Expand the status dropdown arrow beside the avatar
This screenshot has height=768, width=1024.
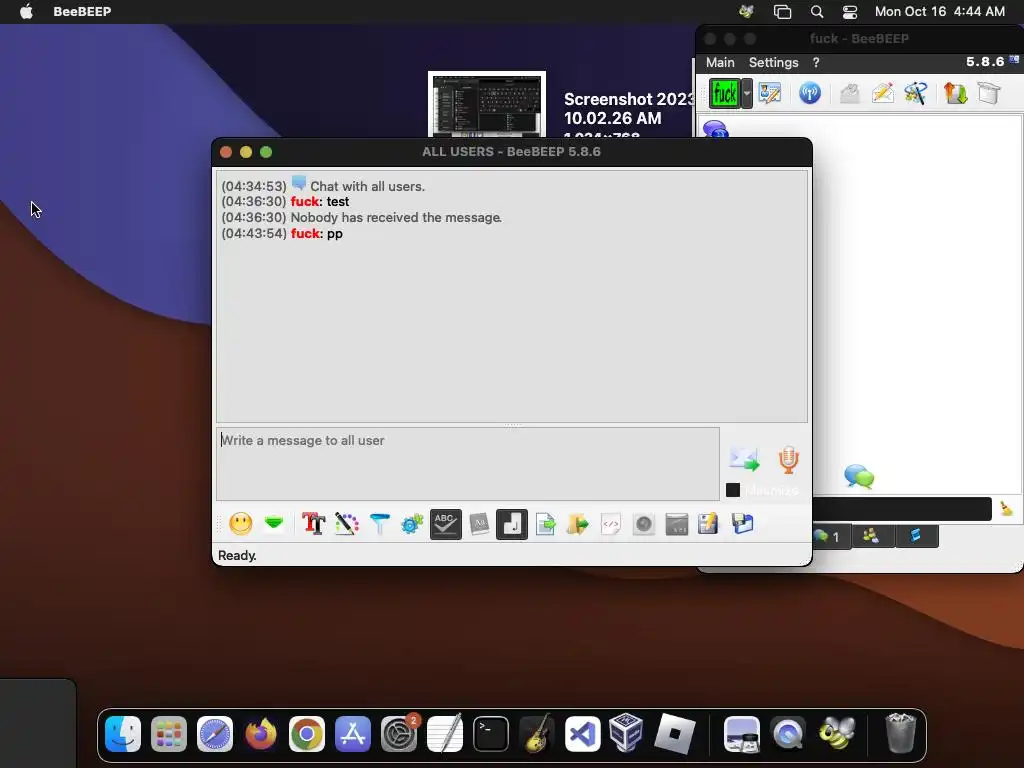coord(747,93)
